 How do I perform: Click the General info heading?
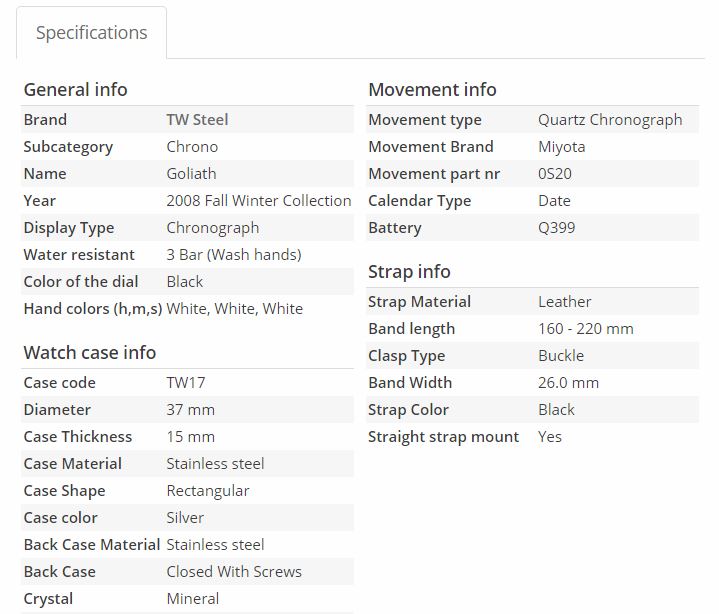pyautogui.click(x=75, y=89)
